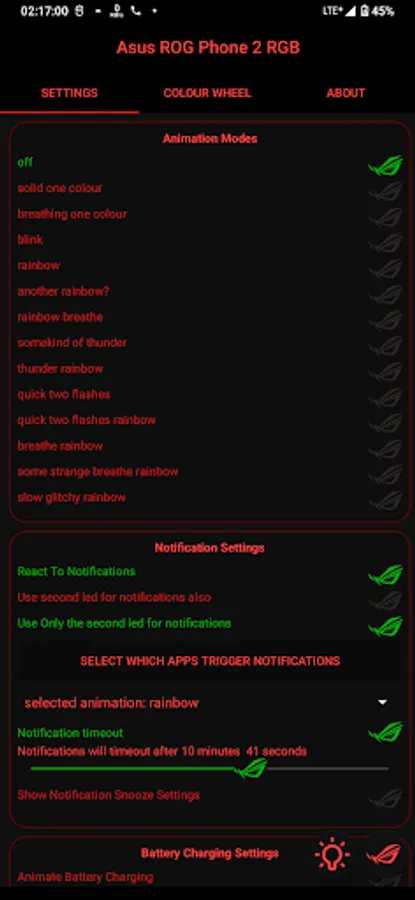The height and width of the screenshot is (900, 415).
Task: Tap the green ROG icon next to off
Action: point(385,166)
